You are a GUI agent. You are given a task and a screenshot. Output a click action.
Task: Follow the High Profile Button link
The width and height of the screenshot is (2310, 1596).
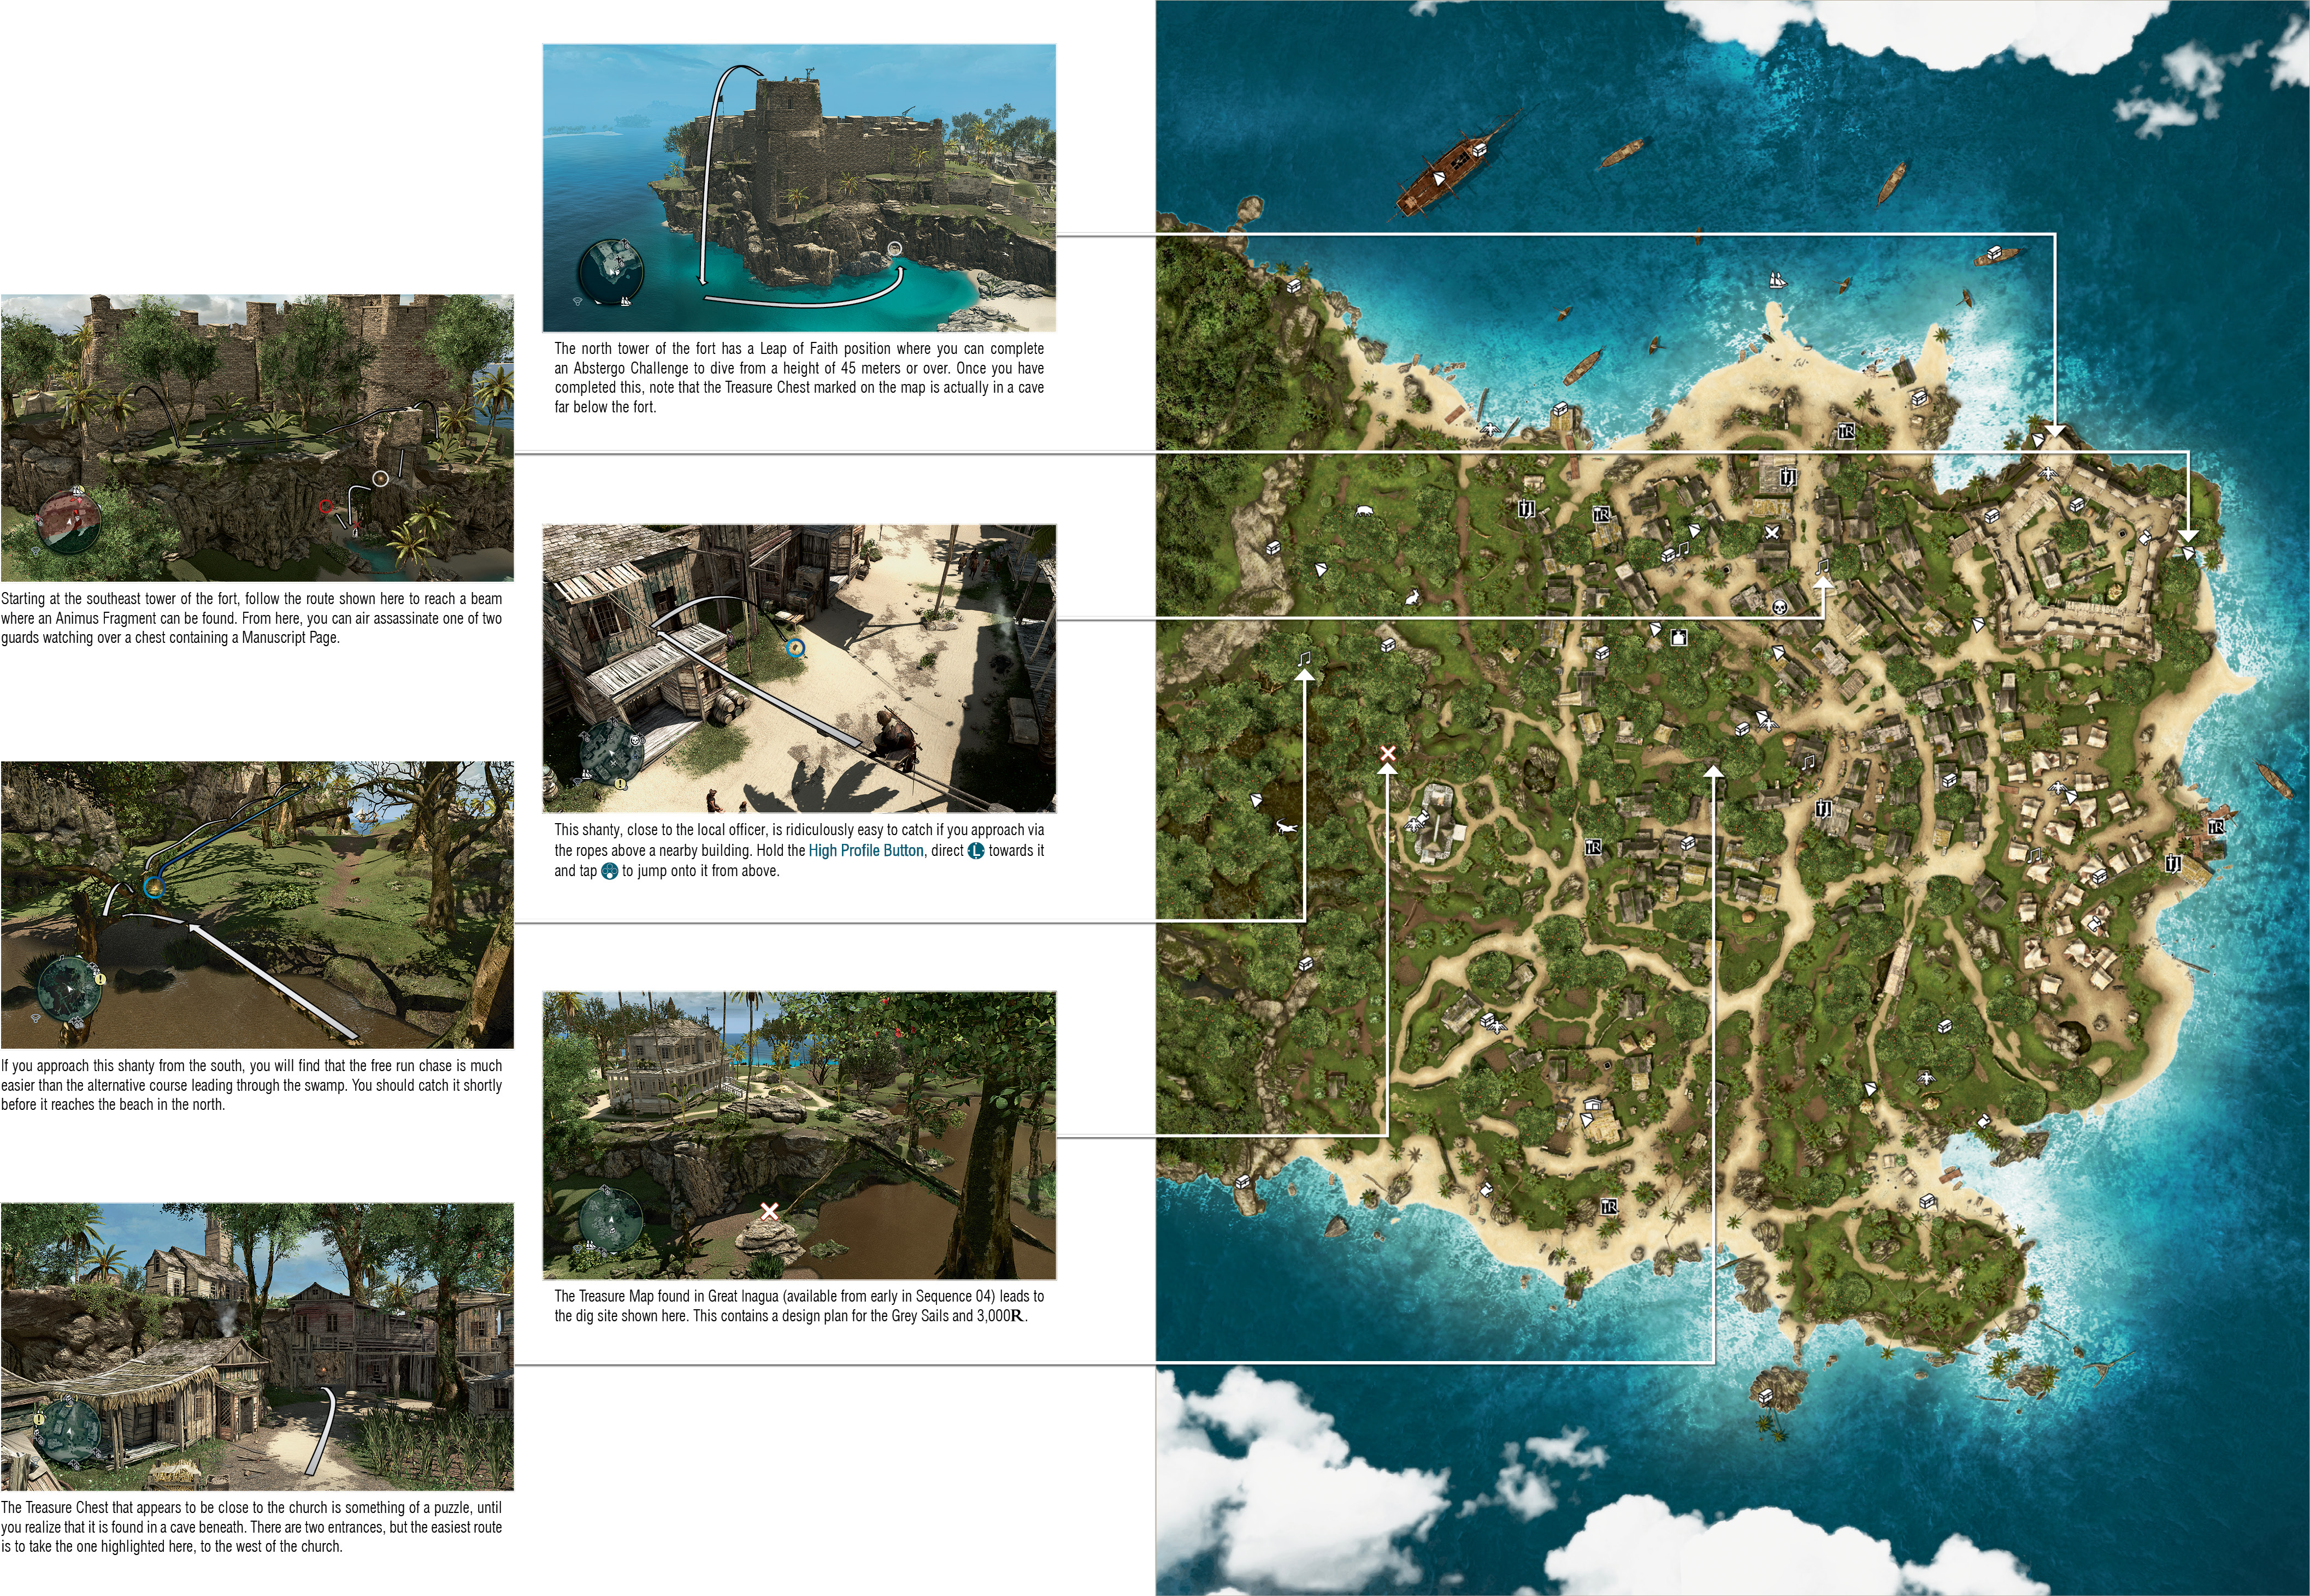click(866, 851)
